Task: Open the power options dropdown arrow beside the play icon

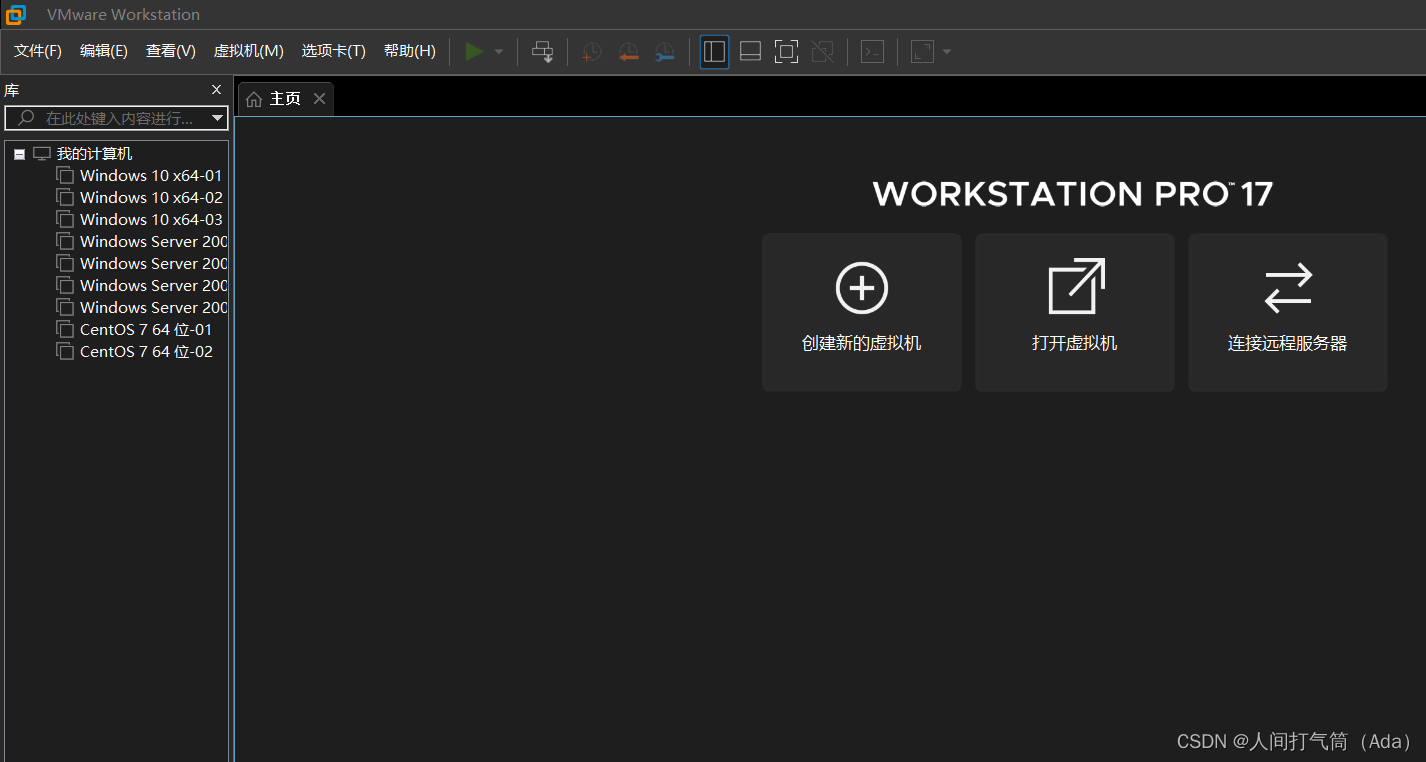Action: 499,52
